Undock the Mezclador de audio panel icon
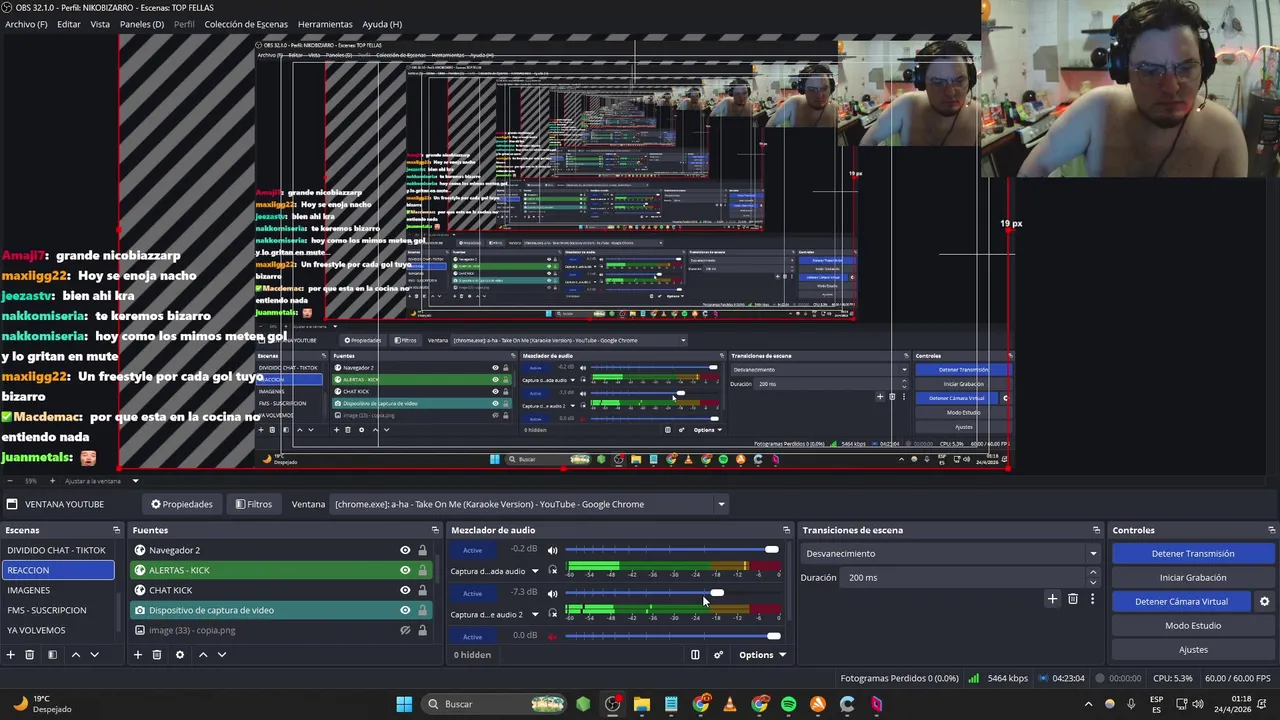1280x720 pixels. click(786, 530)
